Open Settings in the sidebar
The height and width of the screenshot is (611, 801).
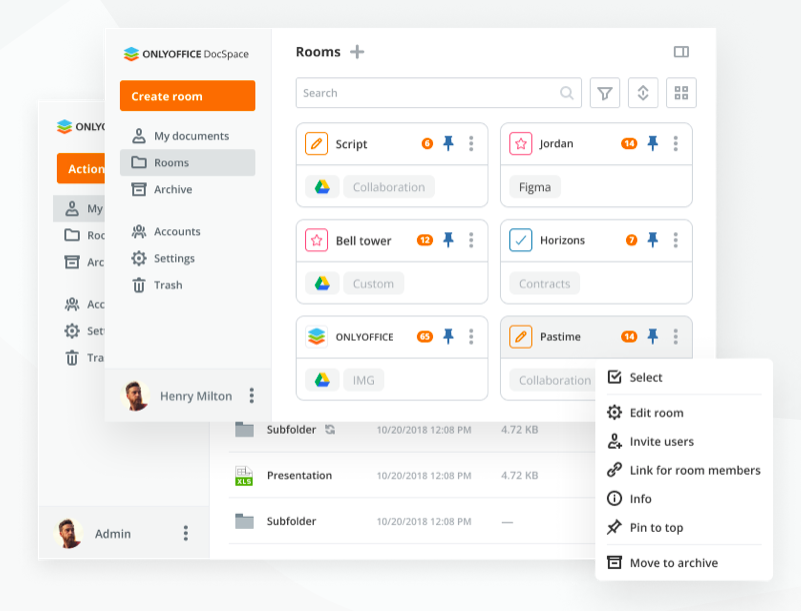click(187, 258)
